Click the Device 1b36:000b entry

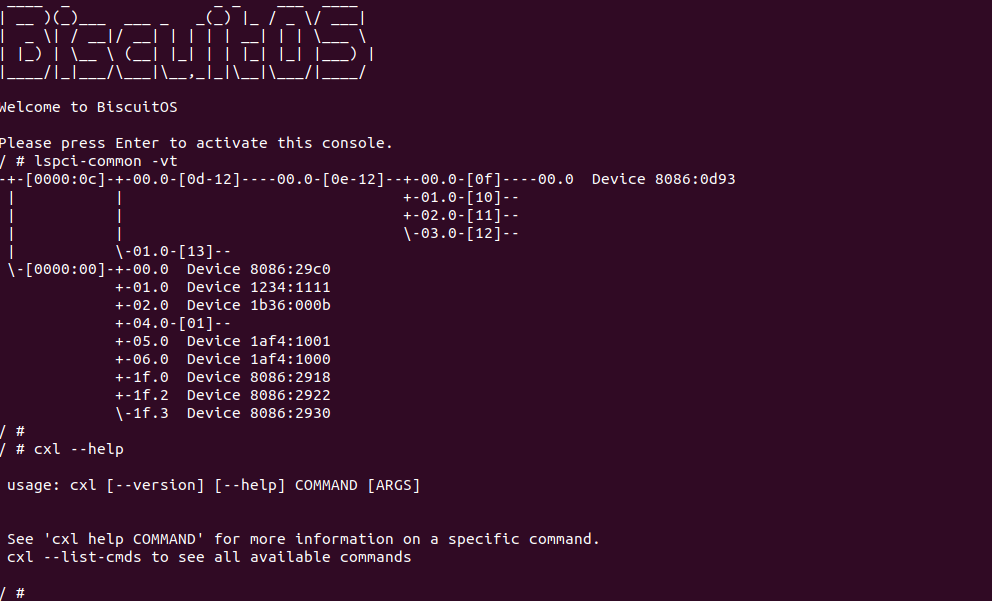point(258,305)
